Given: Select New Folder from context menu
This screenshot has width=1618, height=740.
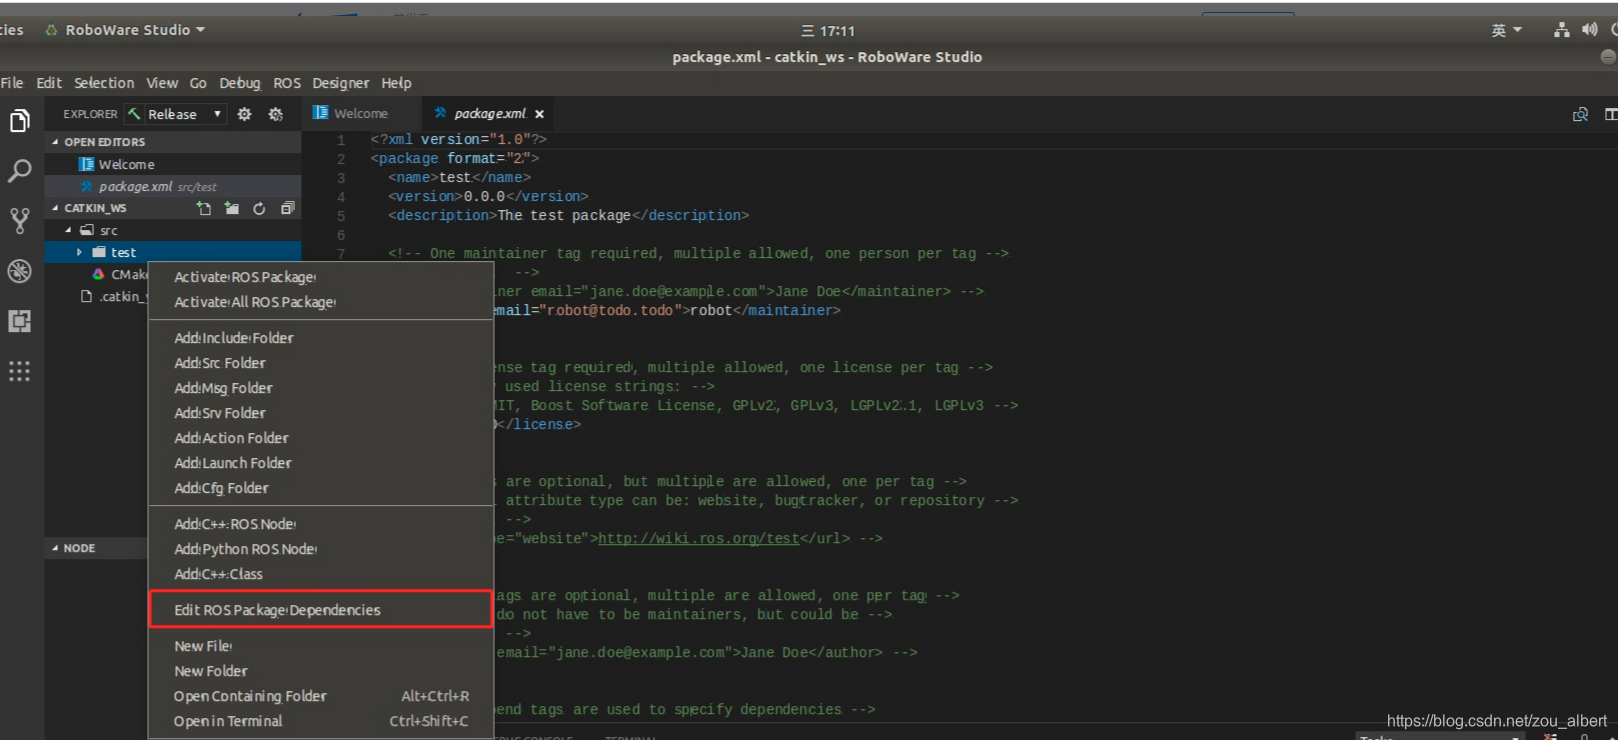Looking at the screenshot, I should click(x=321, y=671).
